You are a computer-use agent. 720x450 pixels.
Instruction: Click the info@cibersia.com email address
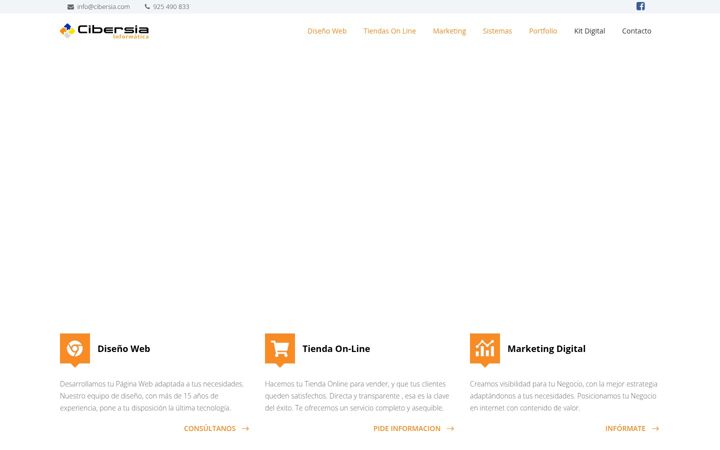point(103,7)
